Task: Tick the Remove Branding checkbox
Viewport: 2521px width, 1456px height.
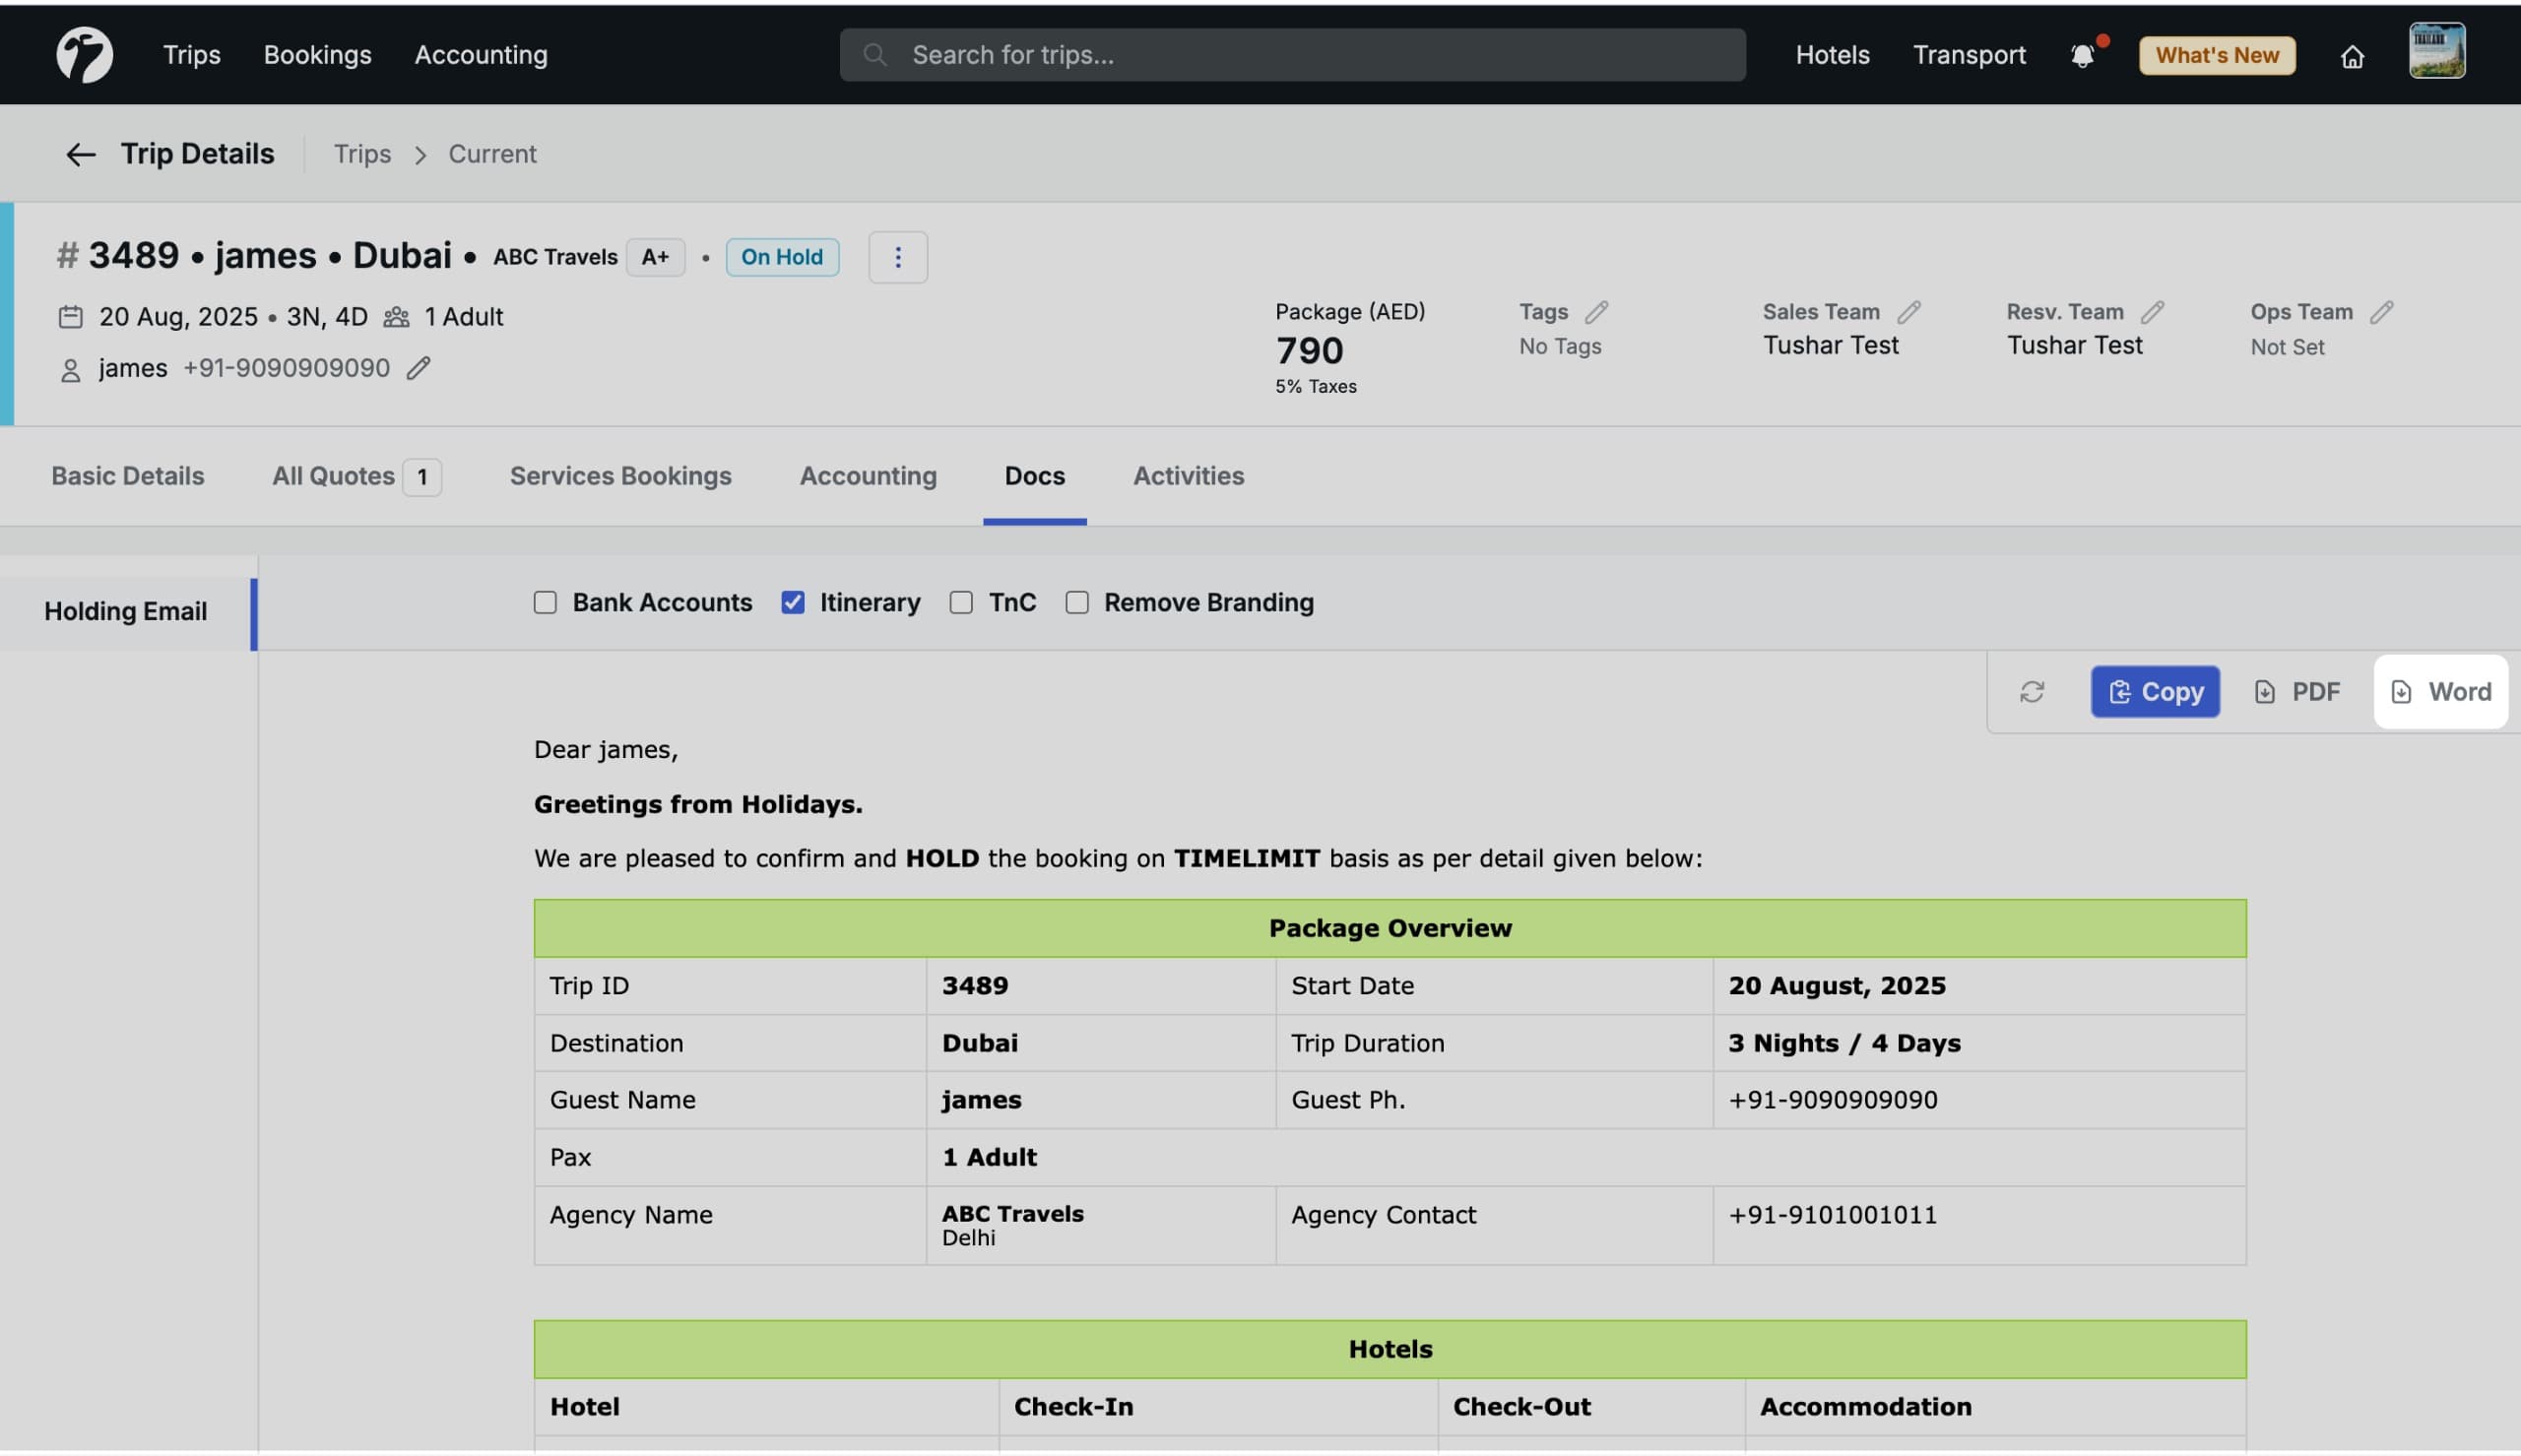Action: 1077,603
